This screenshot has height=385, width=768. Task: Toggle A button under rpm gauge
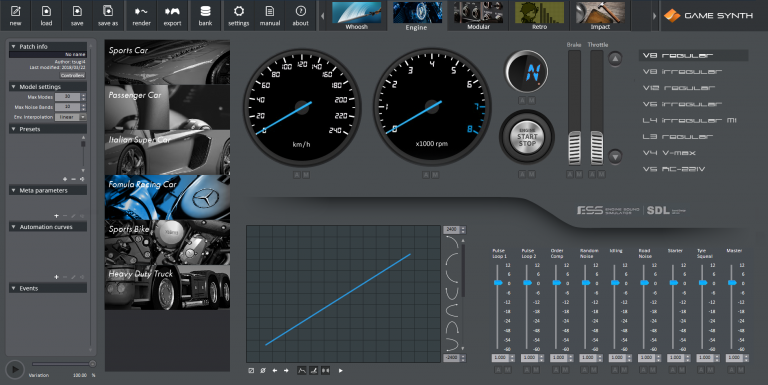[x=426, y=175]
